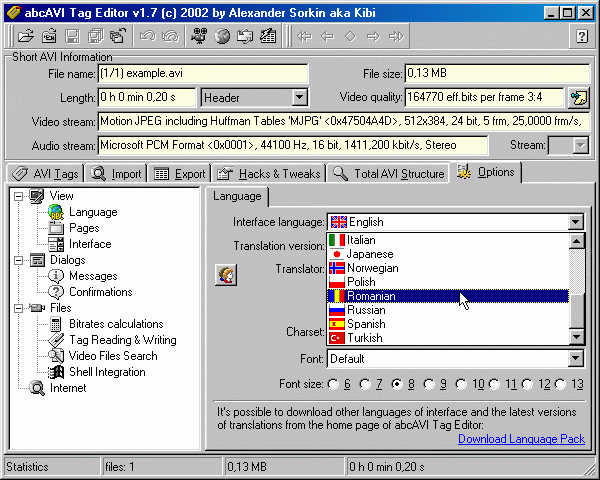Click the double undo arrow icon
The image size is (600, 480).
[x=171, y=36]
